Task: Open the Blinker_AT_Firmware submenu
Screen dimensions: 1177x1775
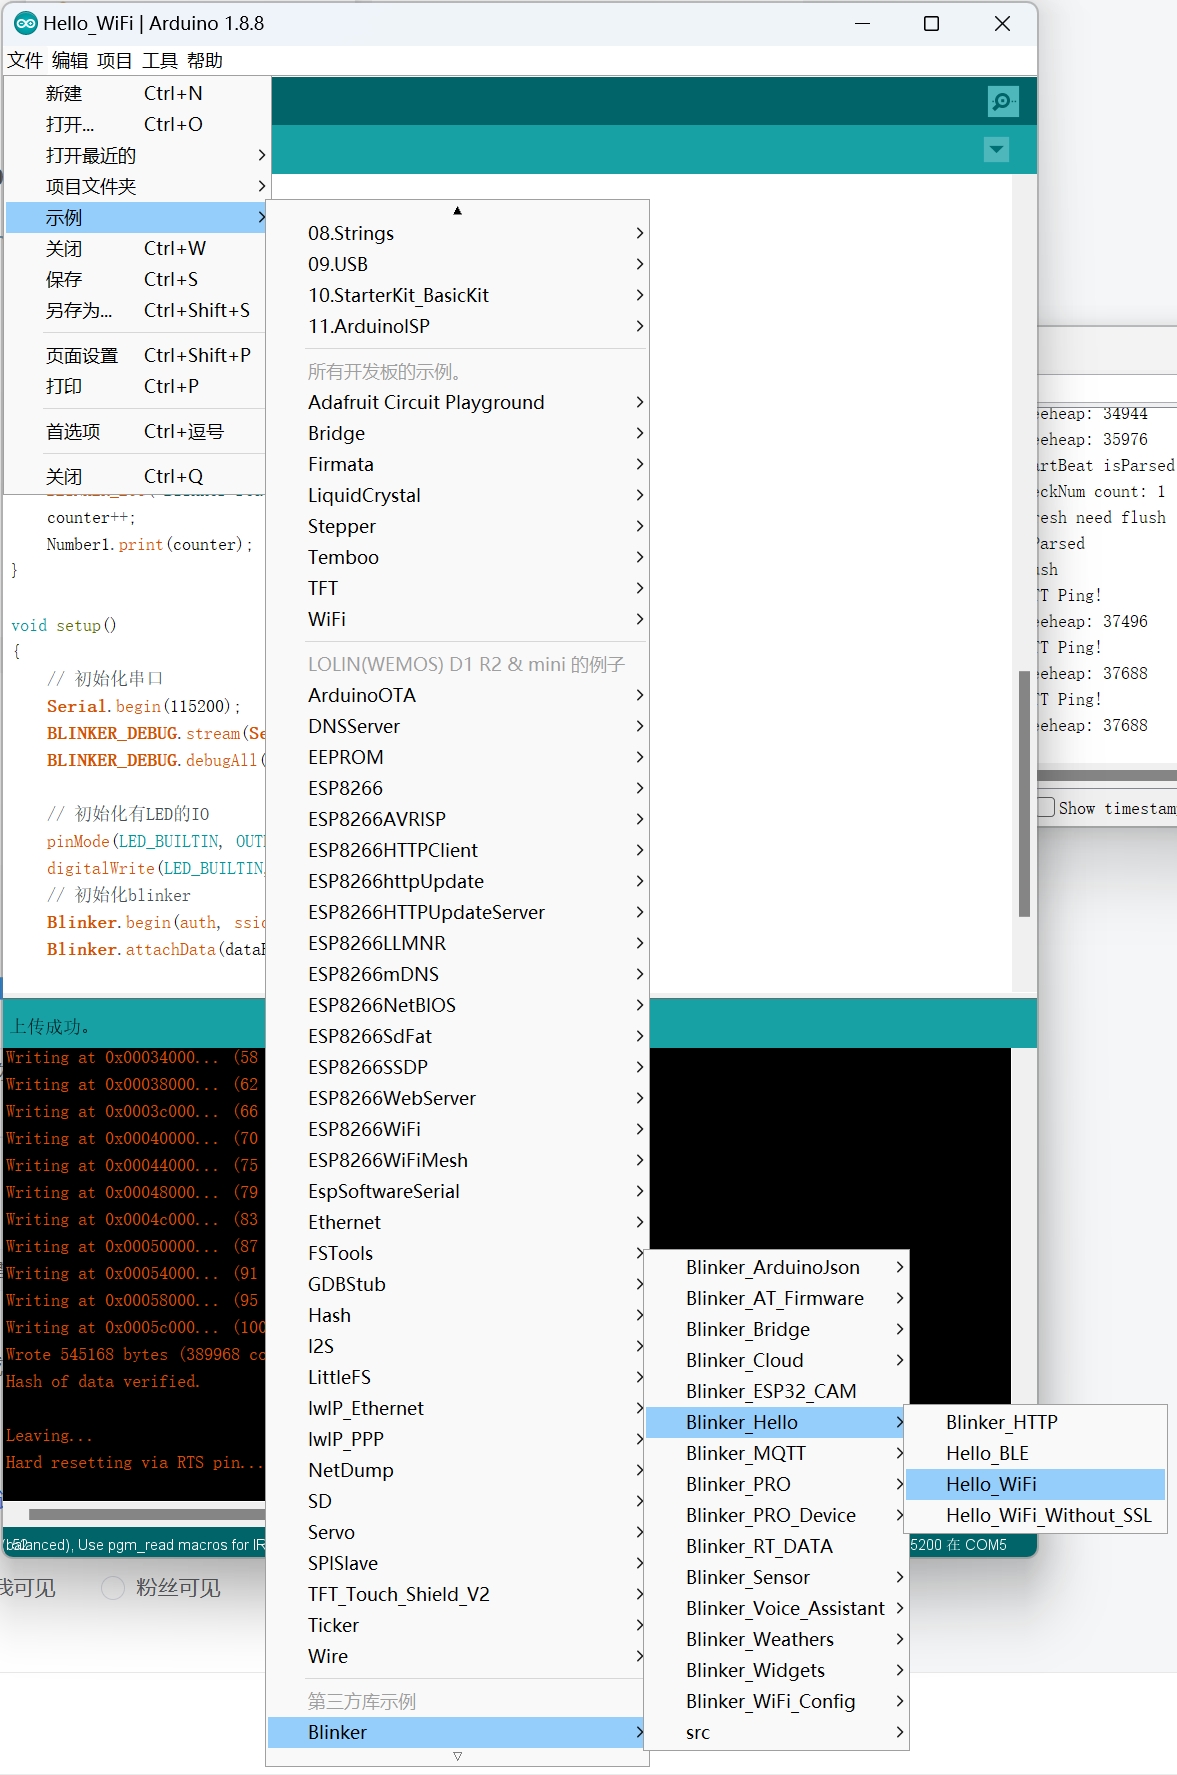Action: click(x=776, y=1298)
